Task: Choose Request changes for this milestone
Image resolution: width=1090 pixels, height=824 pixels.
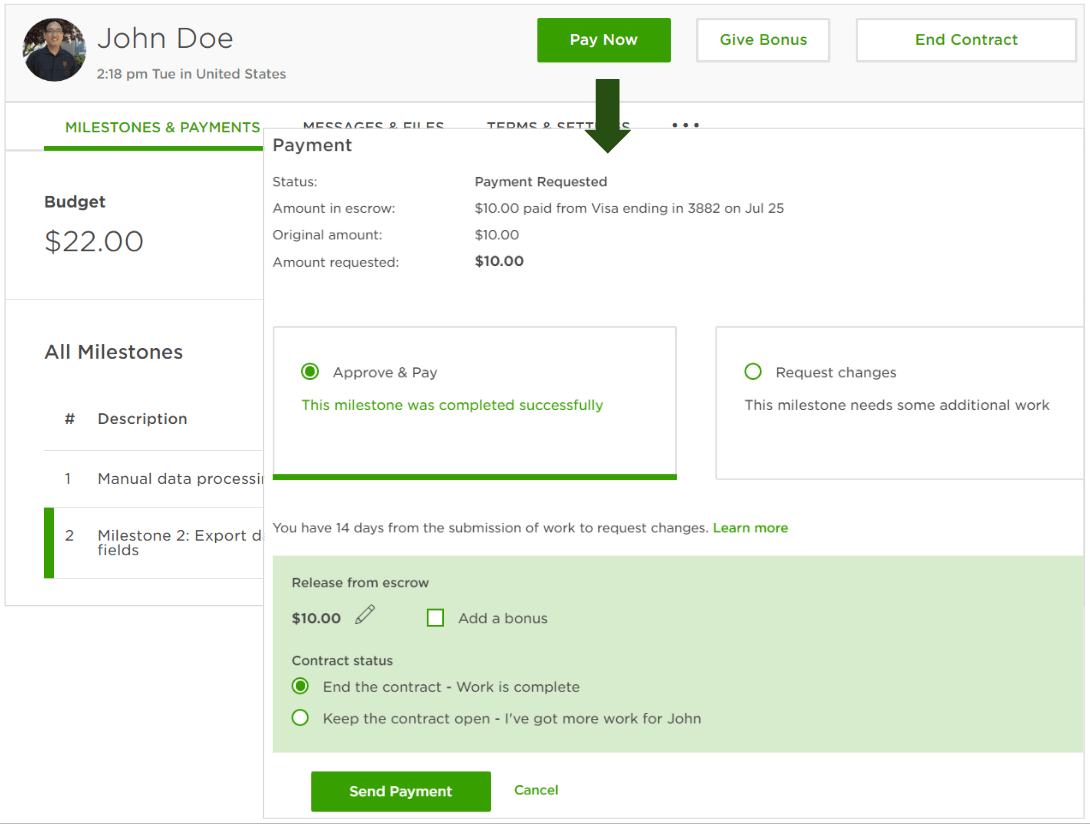Action: [752, 372]
